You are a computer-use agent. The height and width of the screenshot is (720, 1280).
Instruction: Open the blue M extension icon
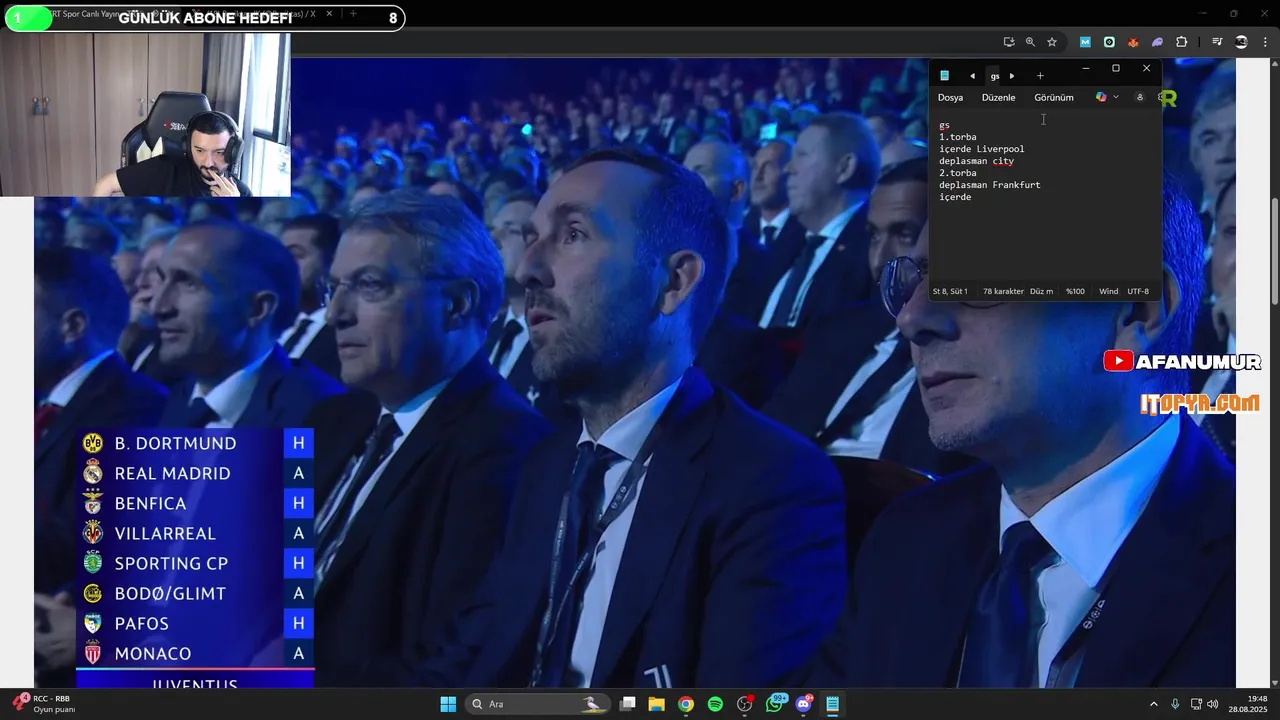click(x=1085, y=42)
